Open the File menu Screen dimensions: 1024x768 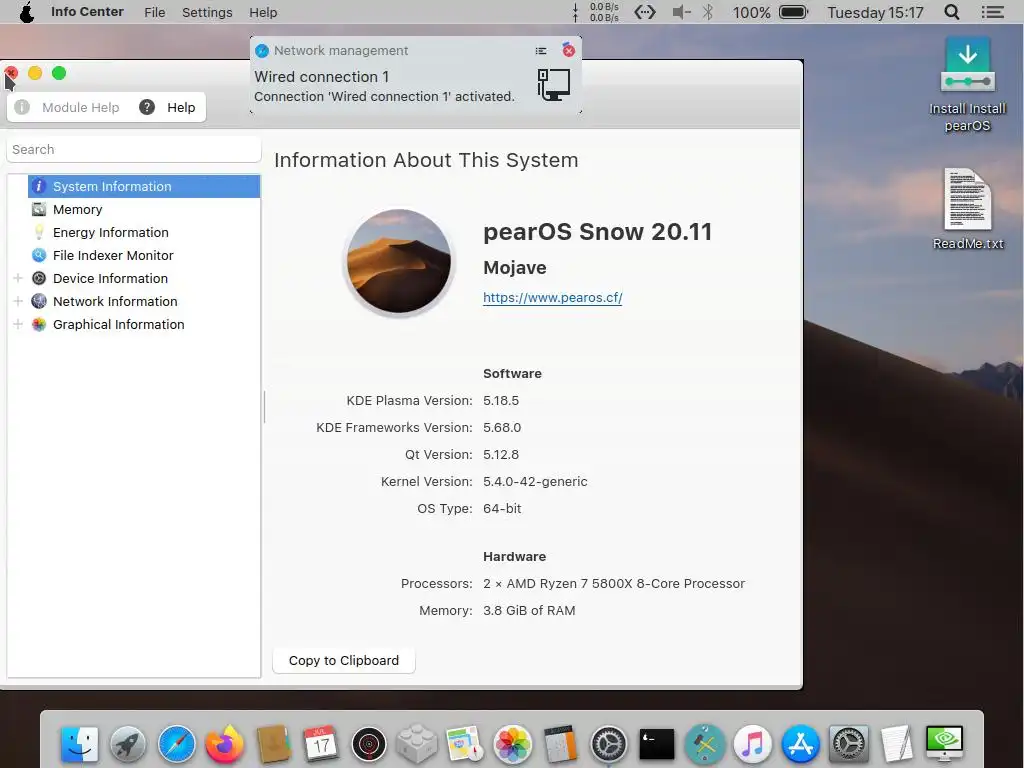pyautogui.click(x=155, y=12)
